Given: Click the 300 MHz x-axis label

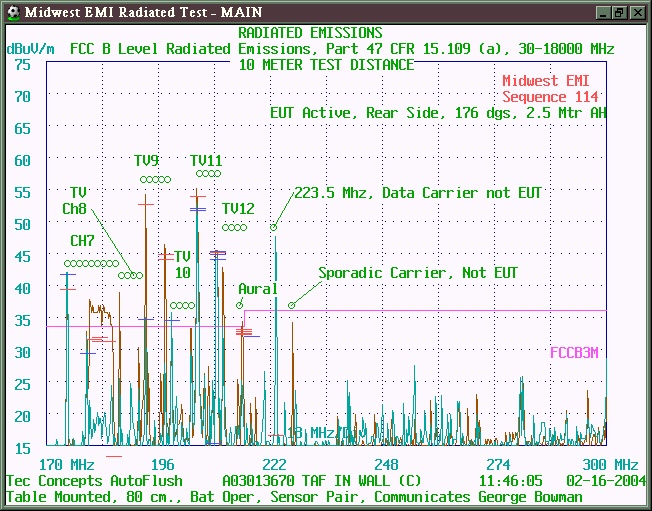Looking at the screenshot, I should pos(609,465).
